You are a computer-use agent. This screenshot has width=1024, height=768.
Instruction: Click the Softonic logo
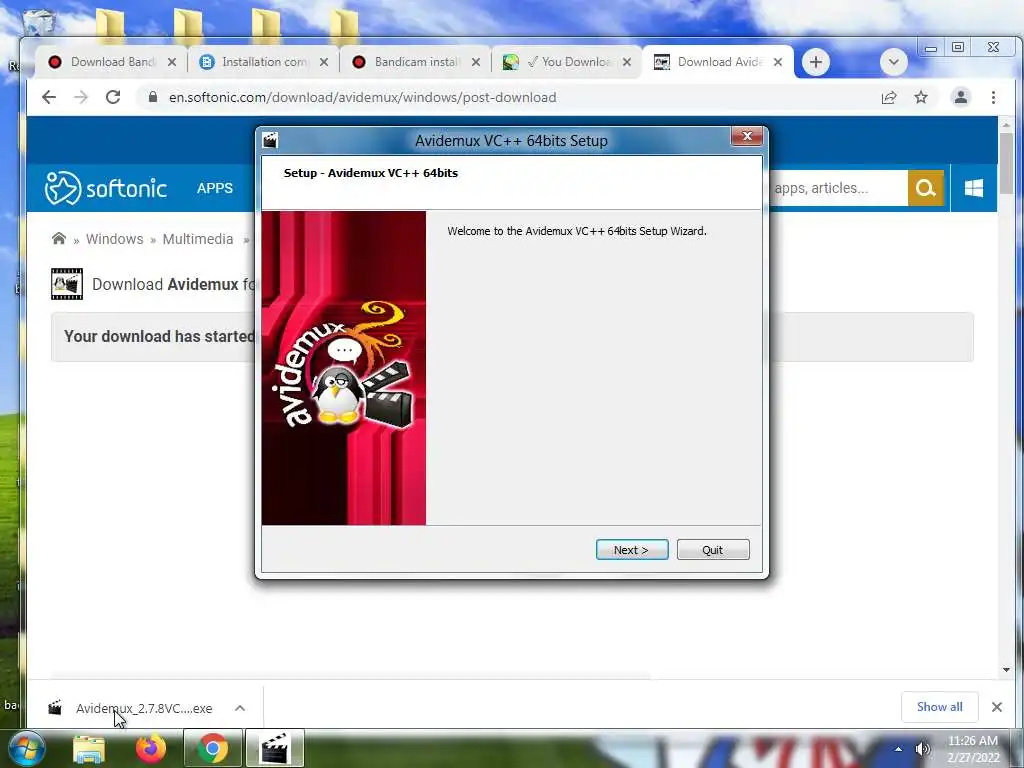tap(105, 188)
